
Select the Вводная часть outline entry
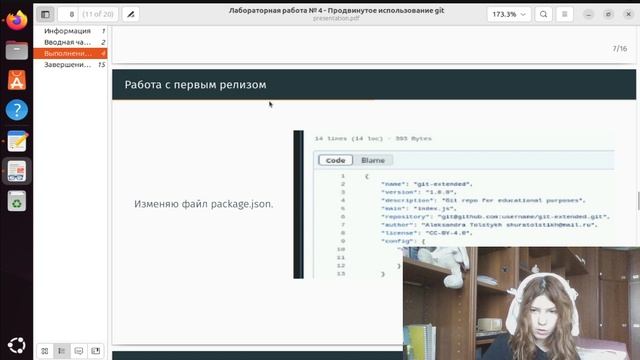click(x=70, y=42)
